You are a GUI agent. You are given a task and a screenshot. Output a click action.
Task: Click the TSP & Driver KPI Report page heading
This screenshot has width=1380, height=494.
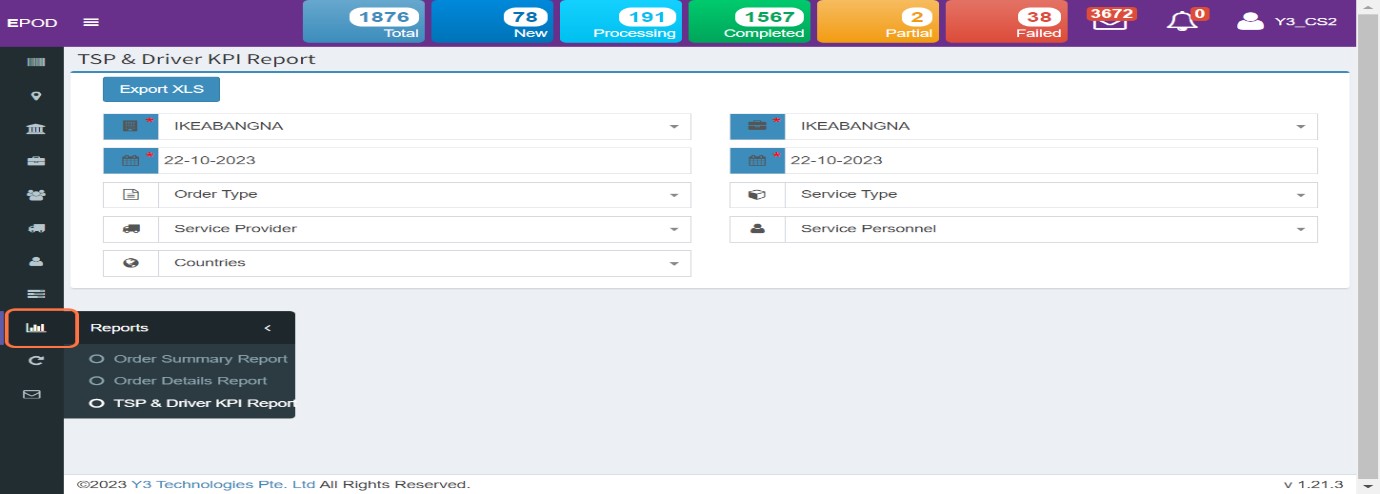point(197,59)
